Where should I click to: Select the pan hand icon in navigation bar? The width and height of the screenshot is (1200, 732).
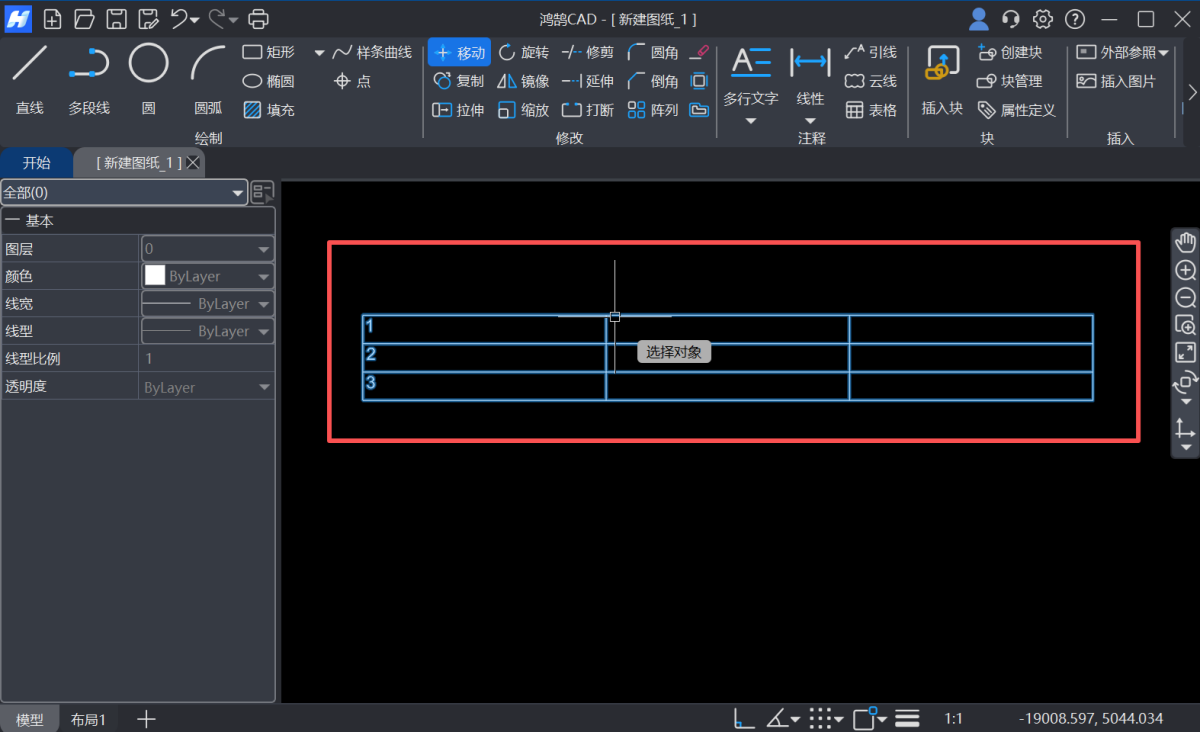tap(1185, 241)
